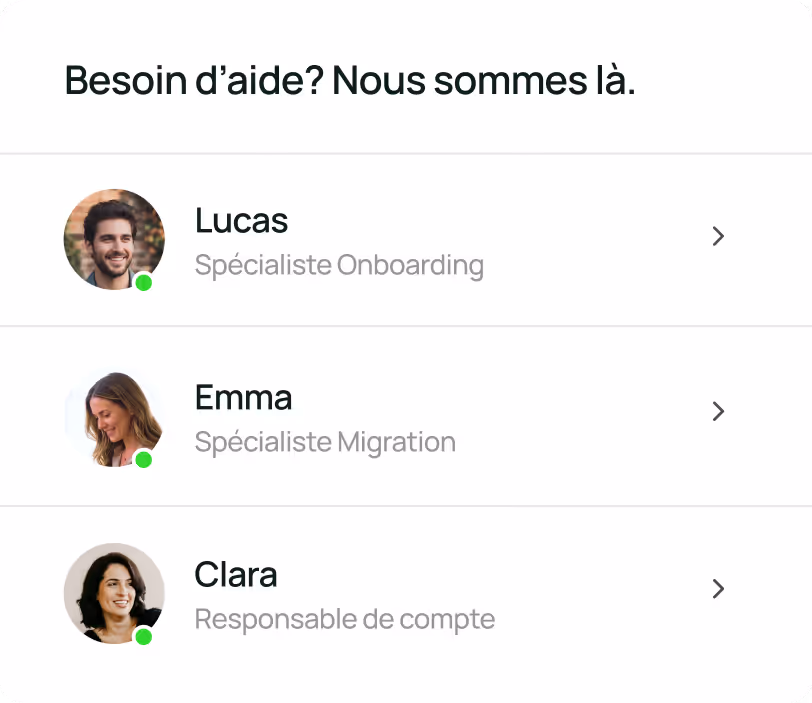The width and height of the screenshot is (812, 703).
Task: Click Clara's green online status badge
Action: click(143, 638)
